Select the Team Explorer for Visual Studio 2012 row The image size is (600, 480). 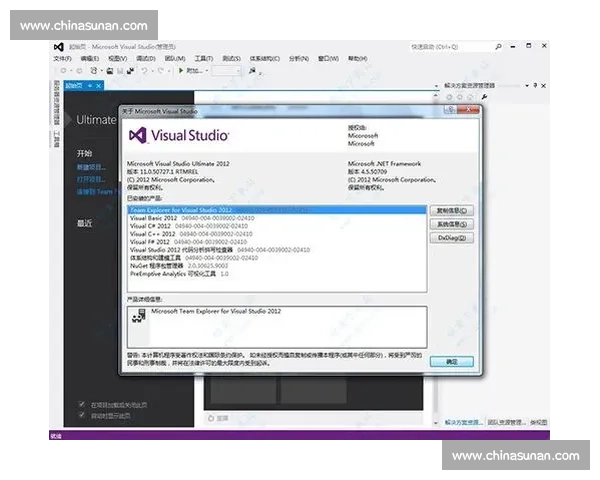click(277, 210)
